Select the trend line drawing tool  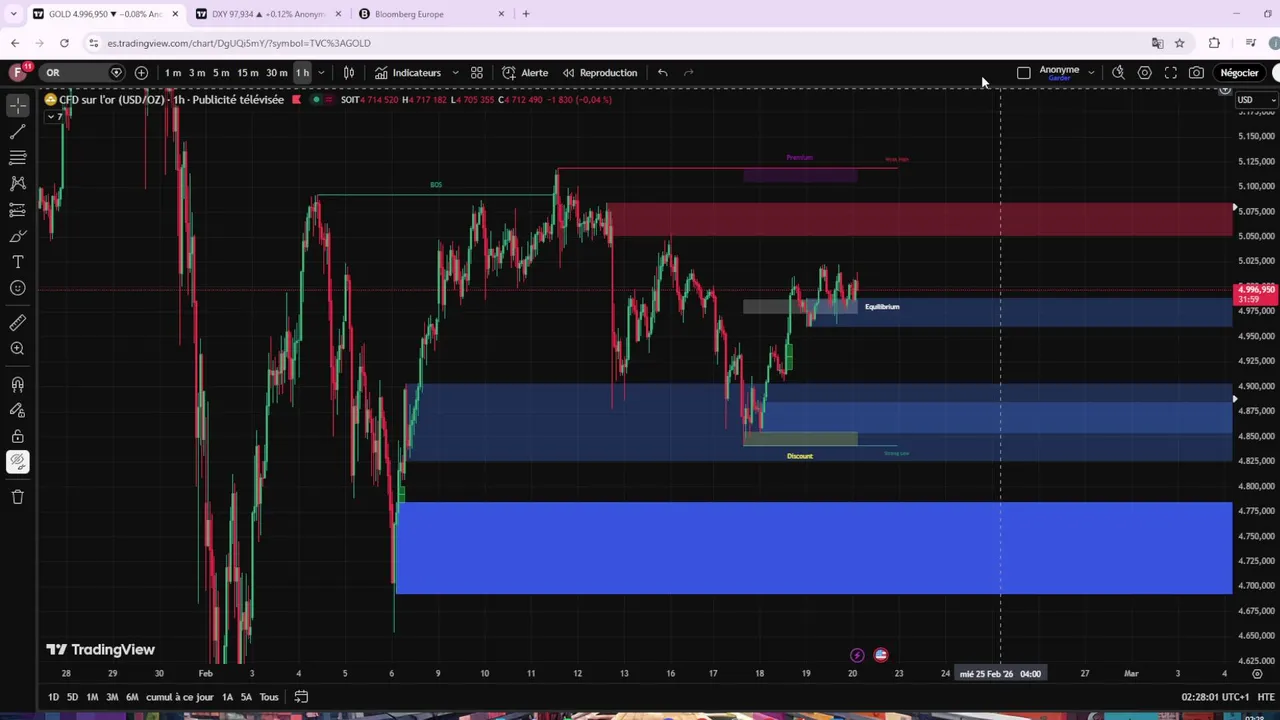pyautogui.click(x=17, y=131)
